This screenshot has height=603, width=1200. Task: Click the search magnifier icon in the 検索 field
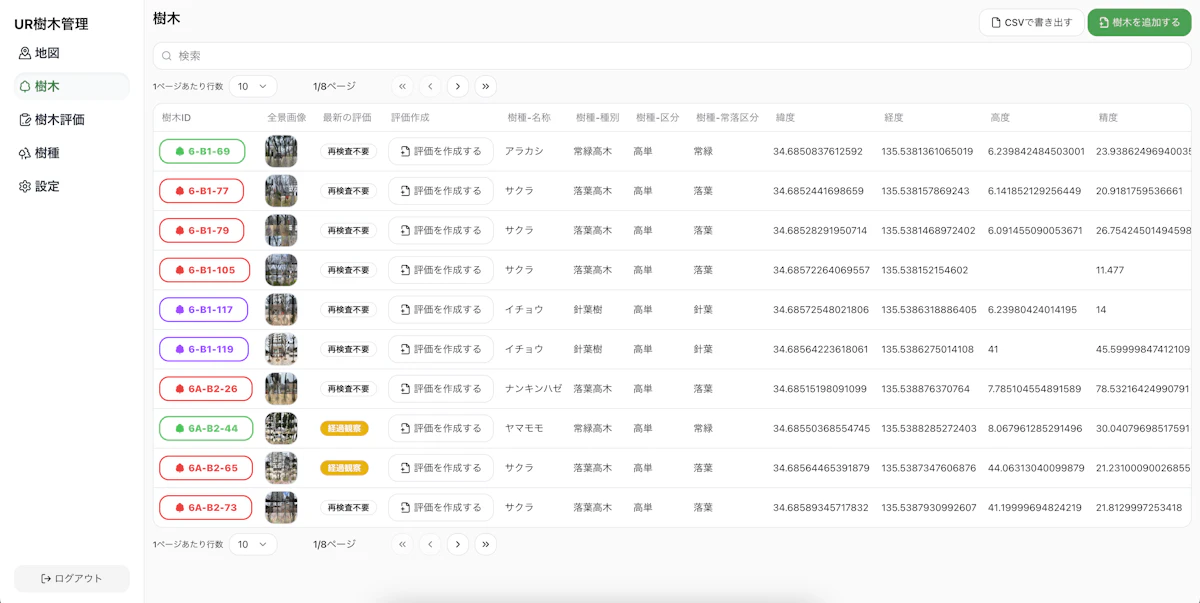point(165,56)
